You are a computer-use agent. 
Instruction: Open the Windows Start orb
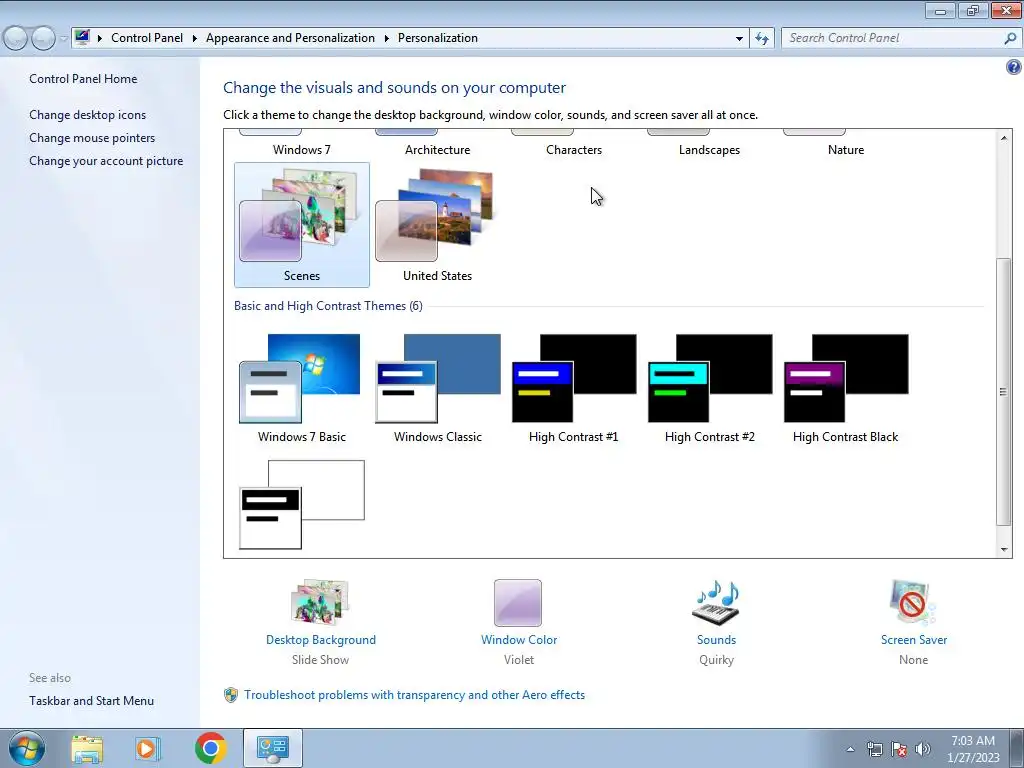27,748
